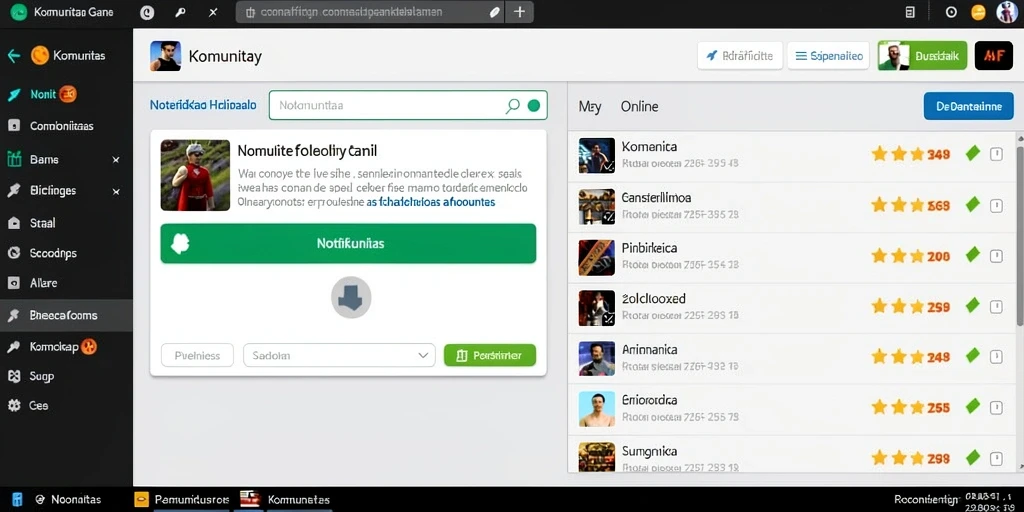Click the magnifier icon in the search field

(513, 106)
